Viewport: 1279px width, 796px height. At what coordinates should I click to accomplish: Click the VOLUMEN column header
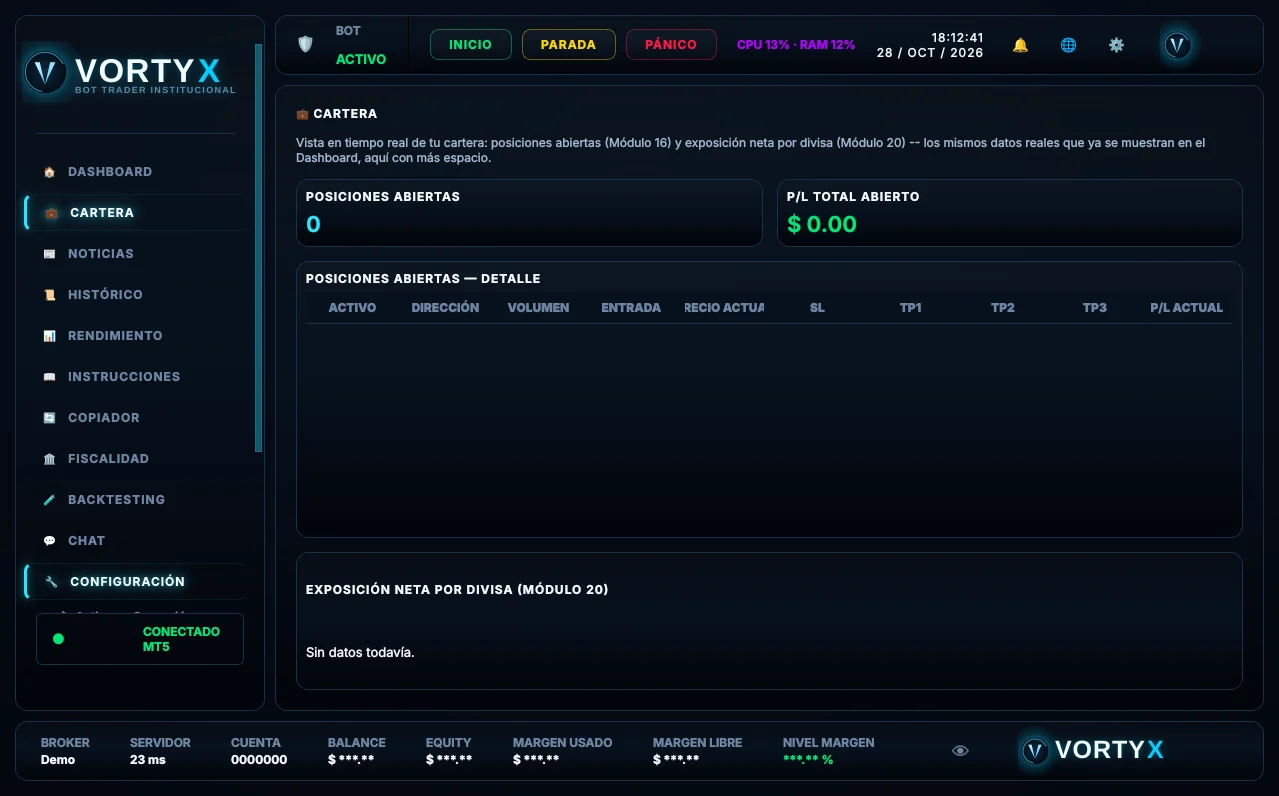538,308
